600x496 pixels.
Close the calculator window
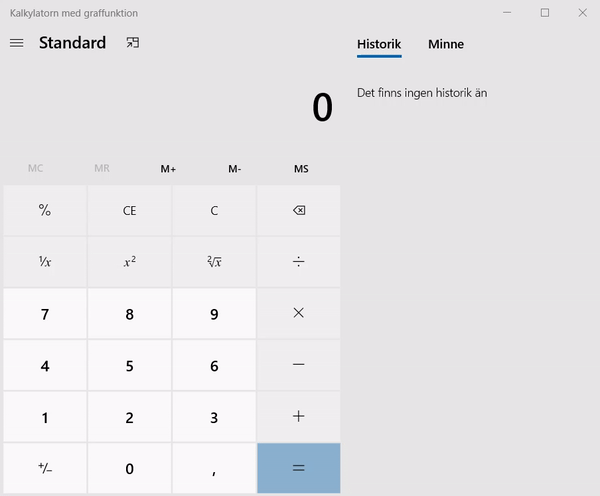coord(582,13)
